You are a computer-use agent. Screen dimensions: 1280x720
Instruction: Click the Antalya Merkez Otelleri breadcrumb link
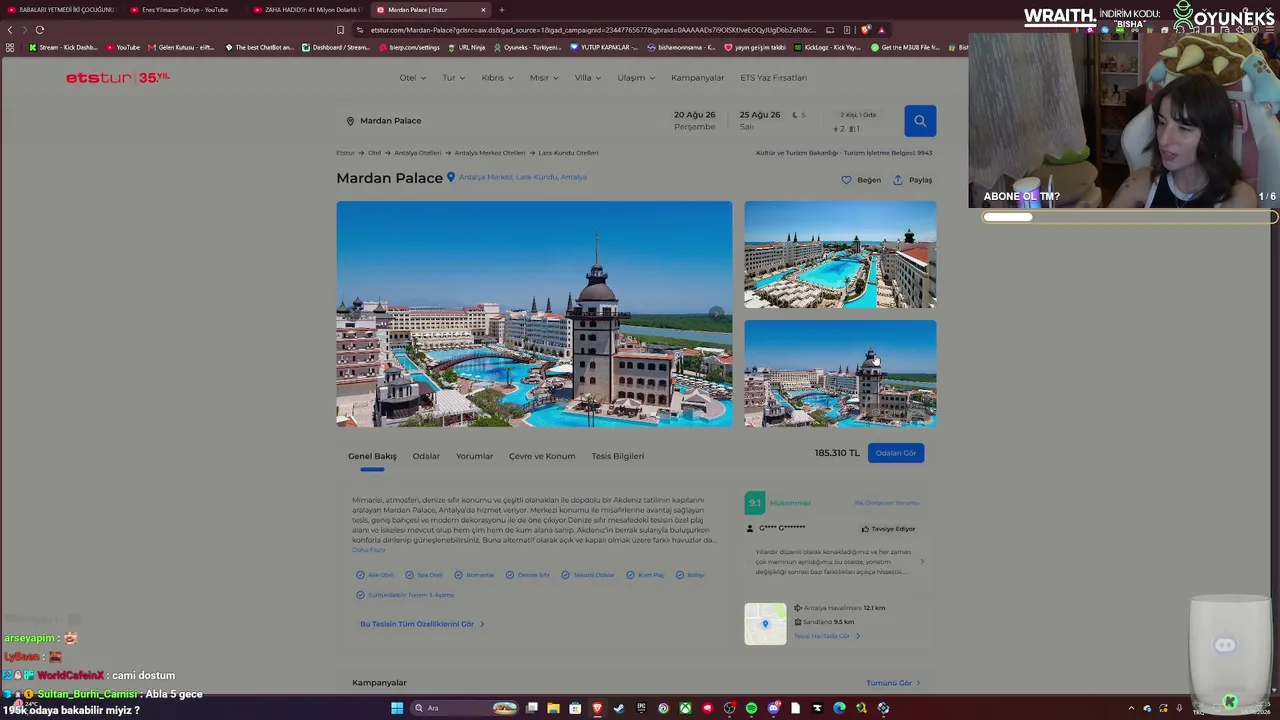[x=490, y=153]
